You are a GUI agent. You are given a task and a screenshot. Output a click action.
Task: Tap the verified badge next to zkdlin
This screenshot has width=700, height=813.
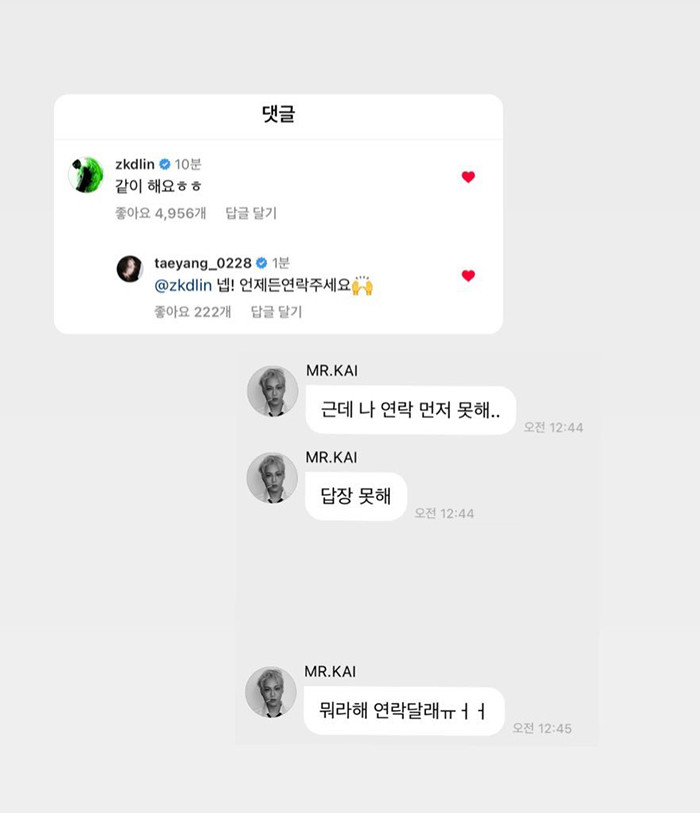point(165,164)
